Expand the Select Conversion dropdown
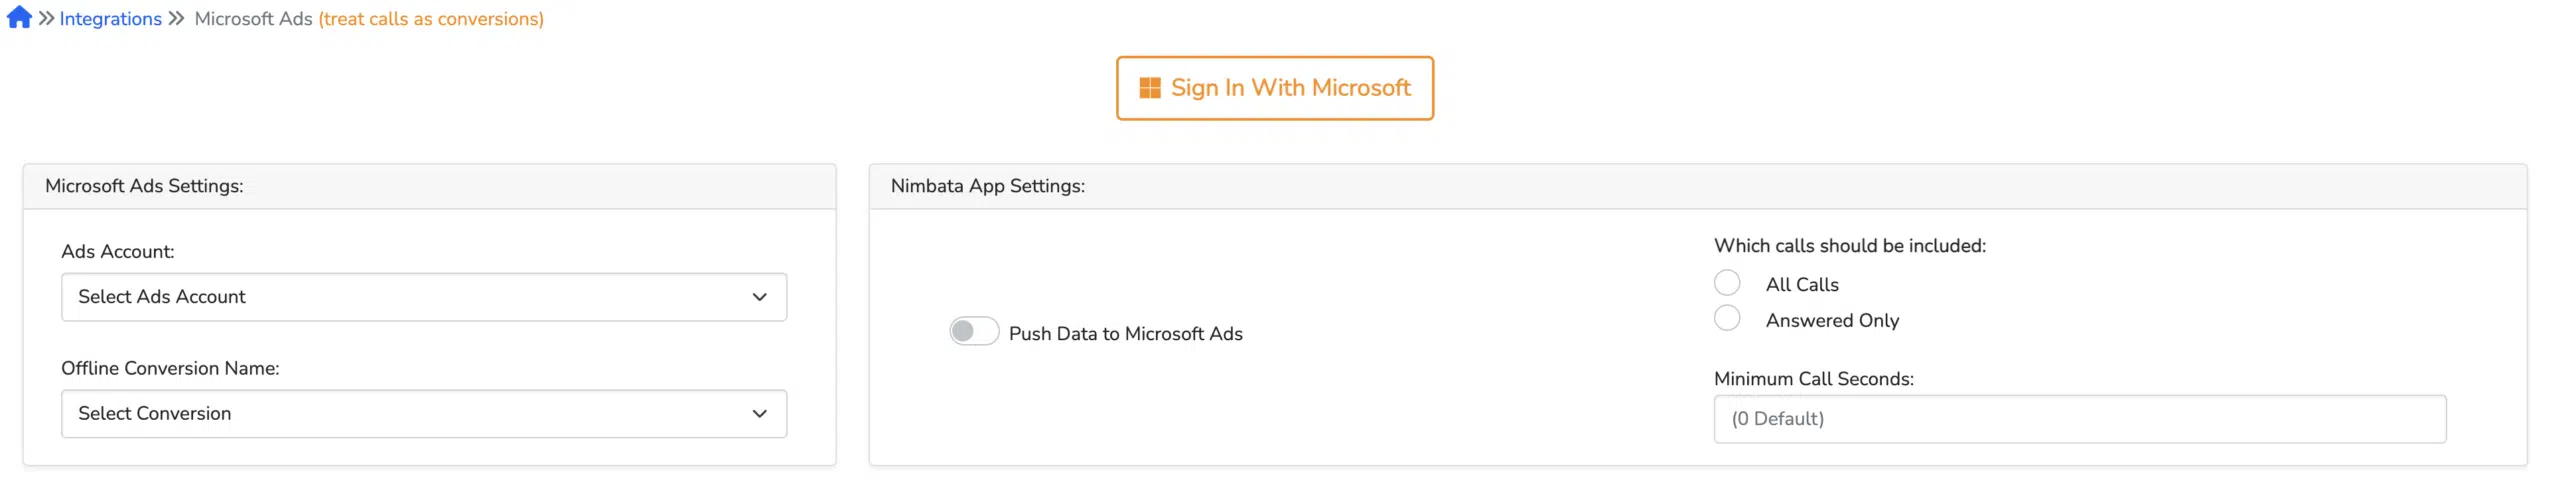The width and height of the screenshot is (2560, 500). (424, 414)
